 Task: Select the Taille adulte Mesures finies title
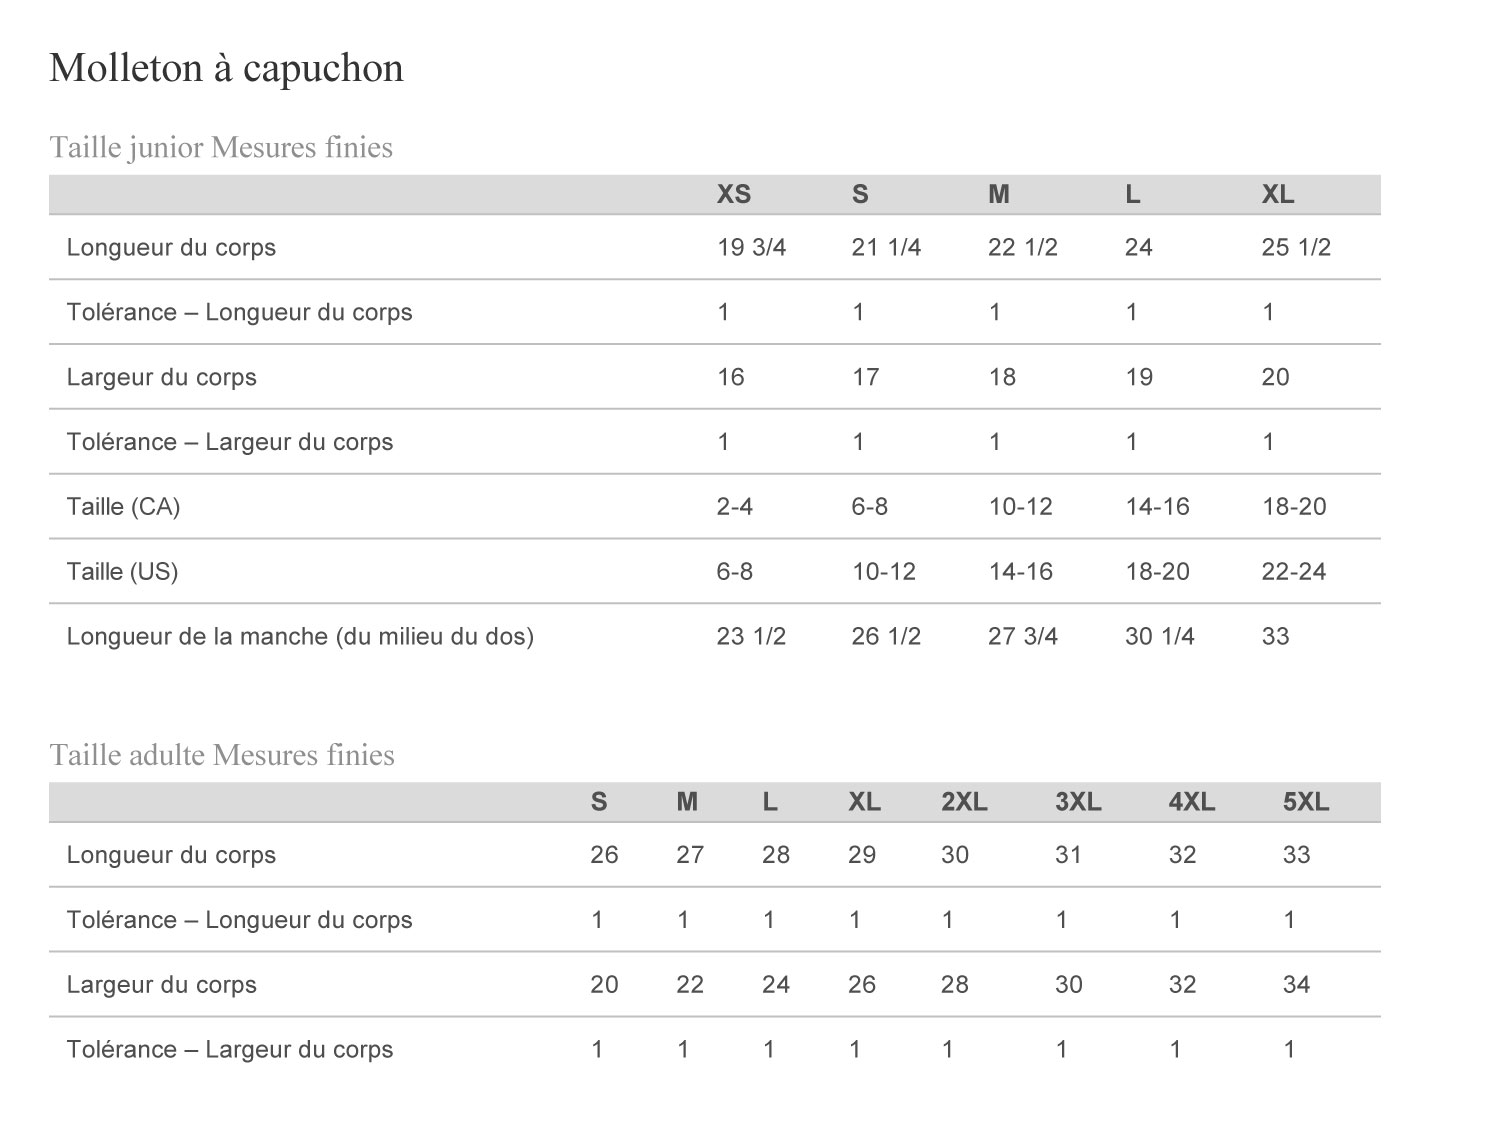click(x=222, y=754)
